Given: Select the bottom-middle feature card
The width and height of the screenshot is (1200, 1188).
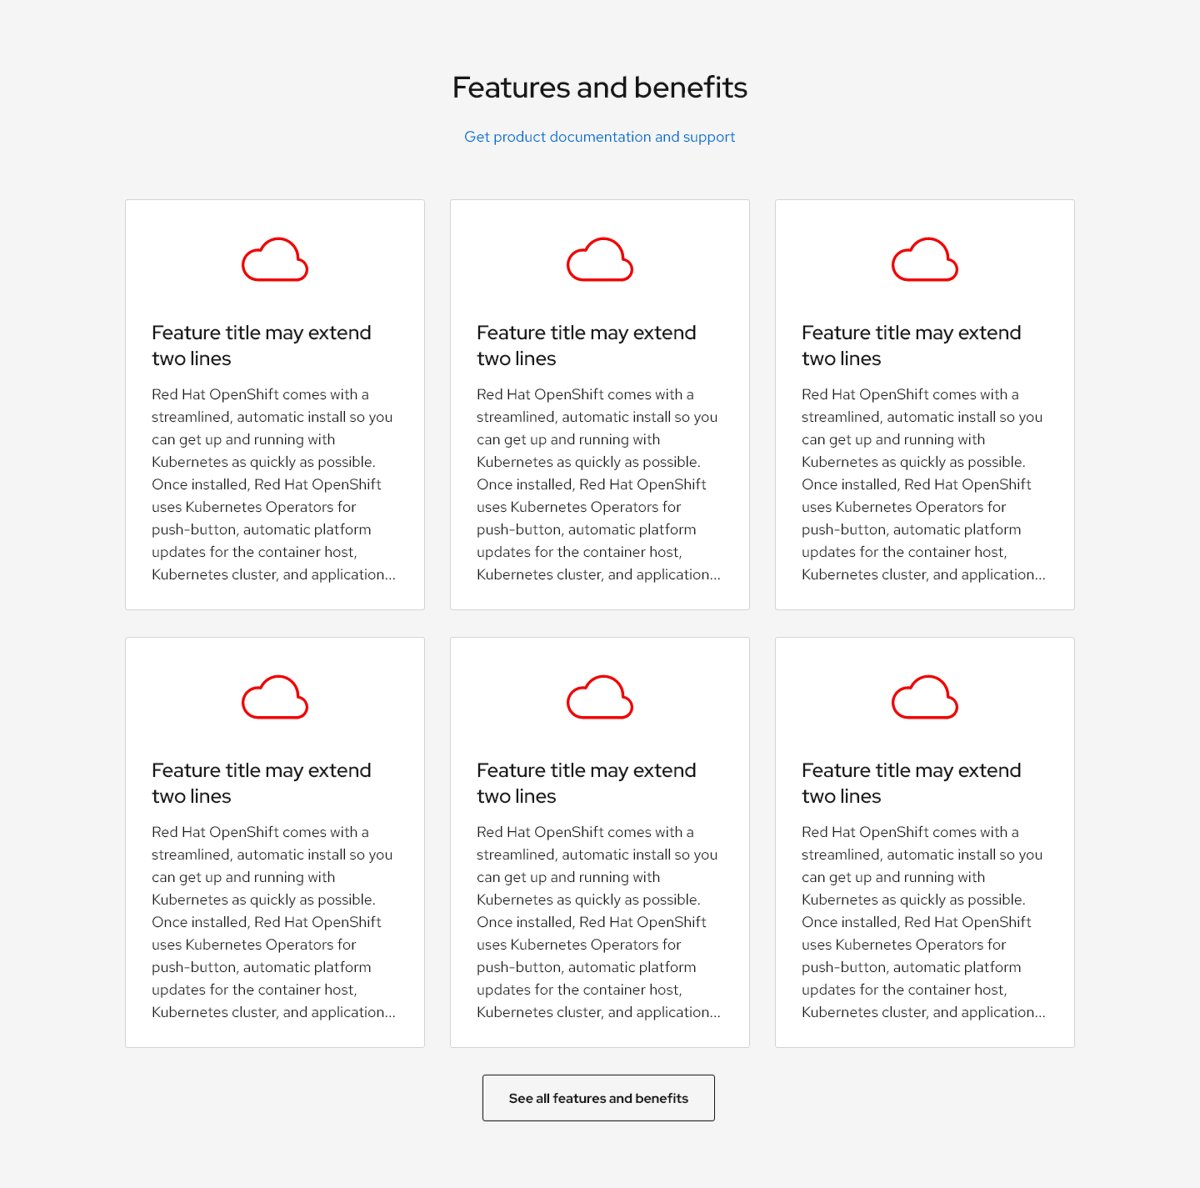Looking at the screenshot, I should (x=599, y=841).
